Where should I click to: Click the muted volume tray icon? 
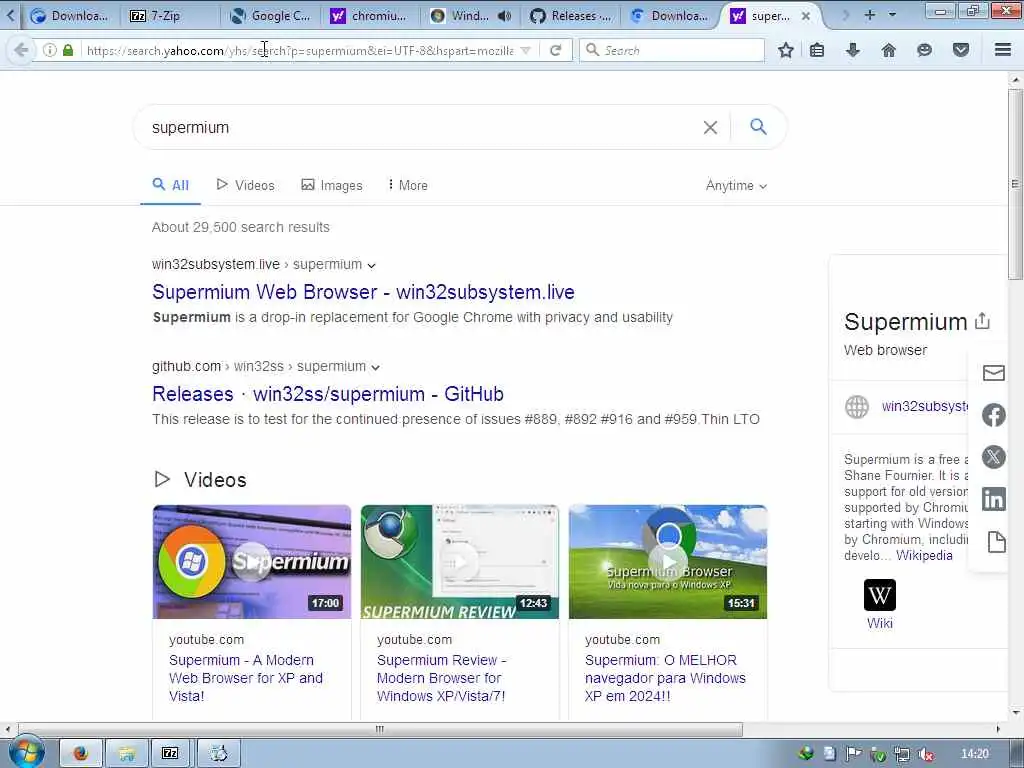click(925, 754)
